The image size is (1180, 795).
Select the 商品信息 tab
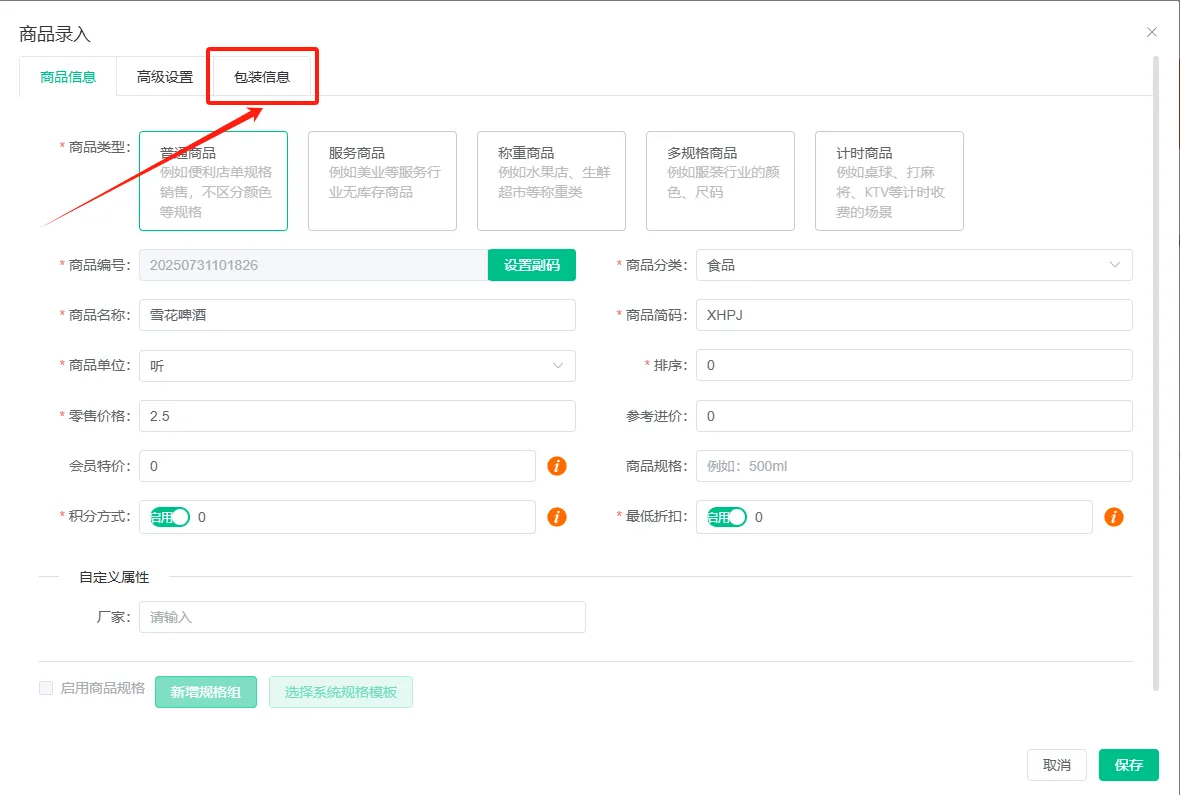pos(68,77)
